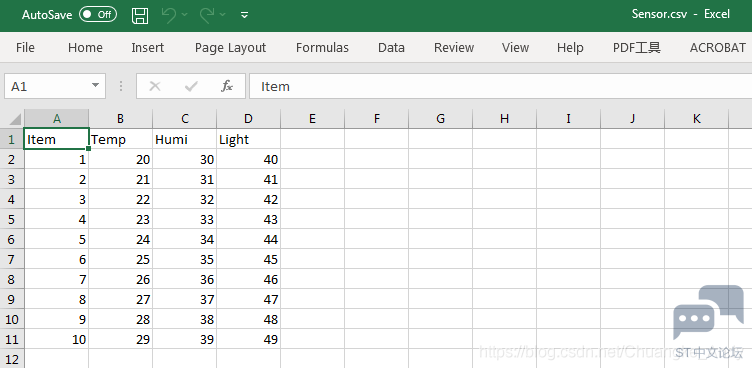Image resolution: width=752 pixels, height=368 pixels.
Task: Select column E header
Action: point(313,119)
